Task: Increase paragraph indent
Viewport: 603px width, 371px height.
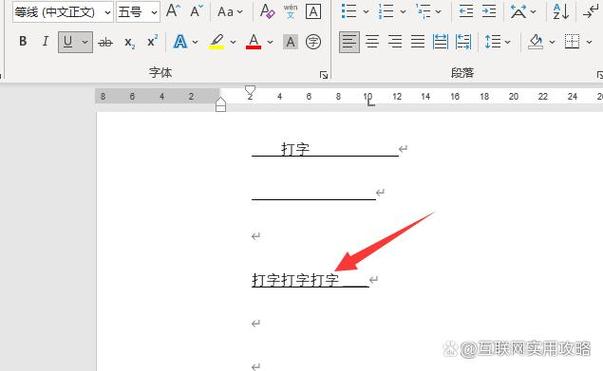Action: tap(489, 12)
